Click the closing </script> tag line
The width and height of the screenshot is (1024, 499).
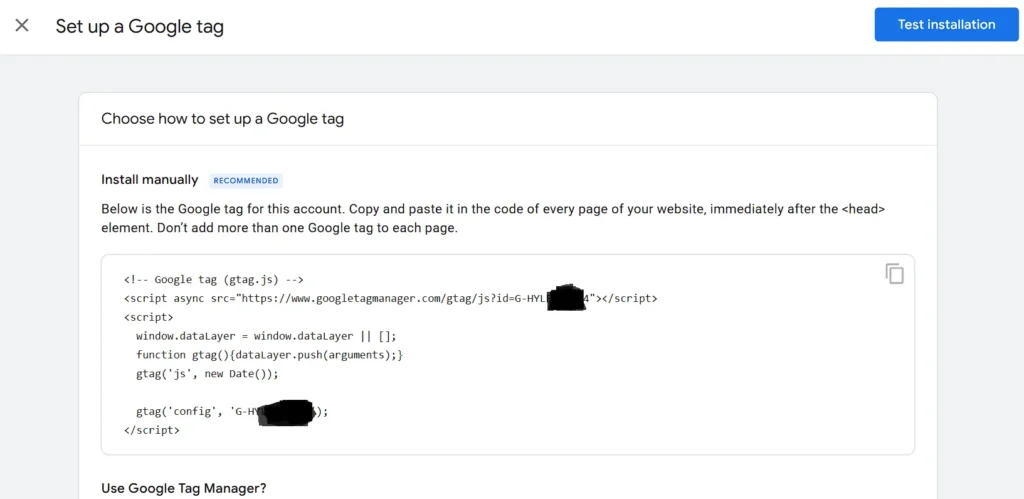(x=152, y=430)
